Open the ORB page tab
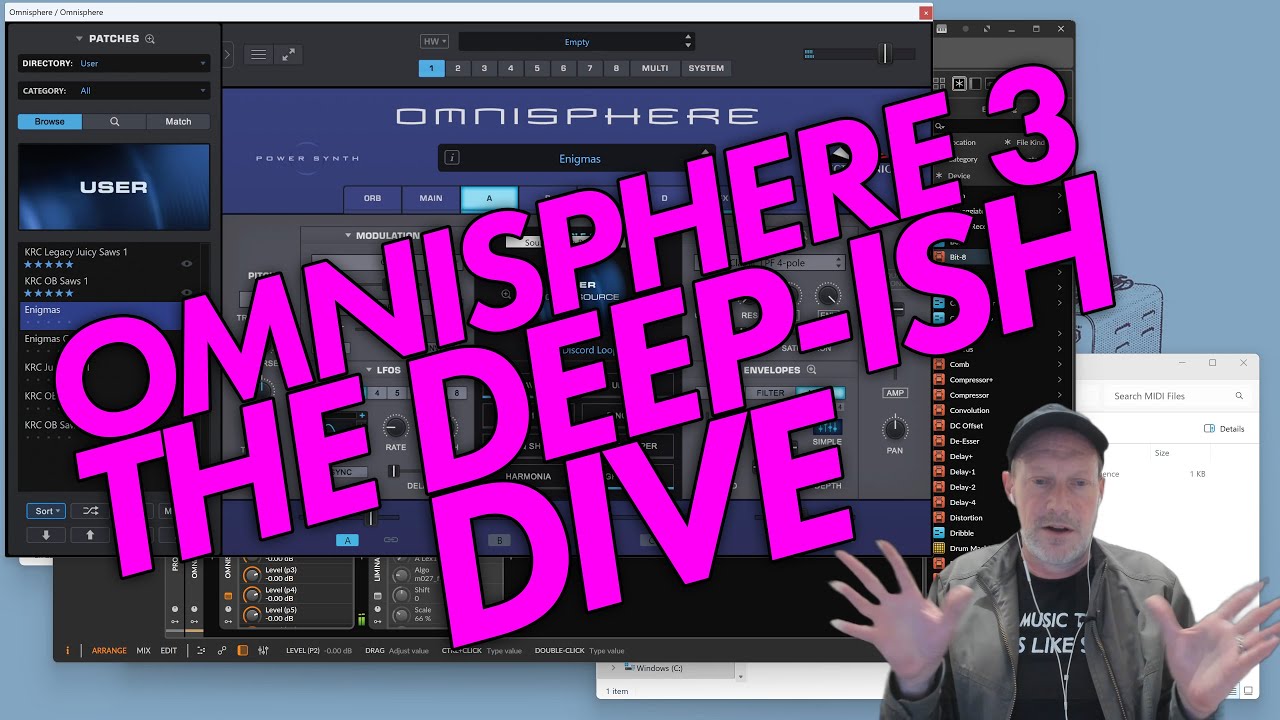 (372, 198)
